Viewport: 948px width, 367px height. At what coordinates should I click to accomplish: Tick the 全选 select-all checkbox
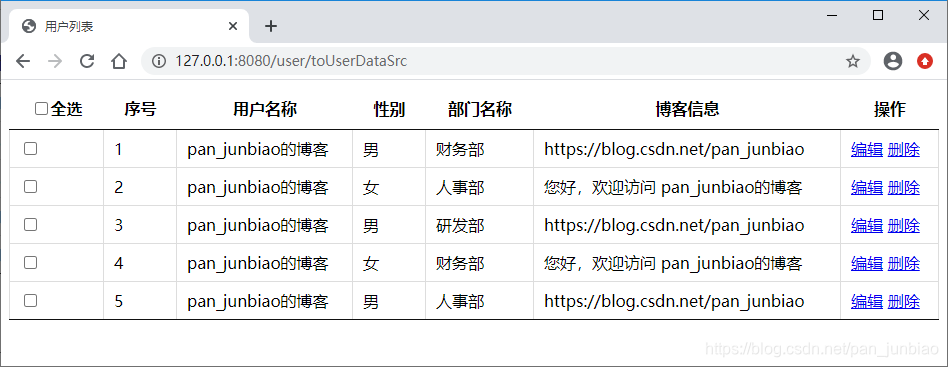coord(41,109)
